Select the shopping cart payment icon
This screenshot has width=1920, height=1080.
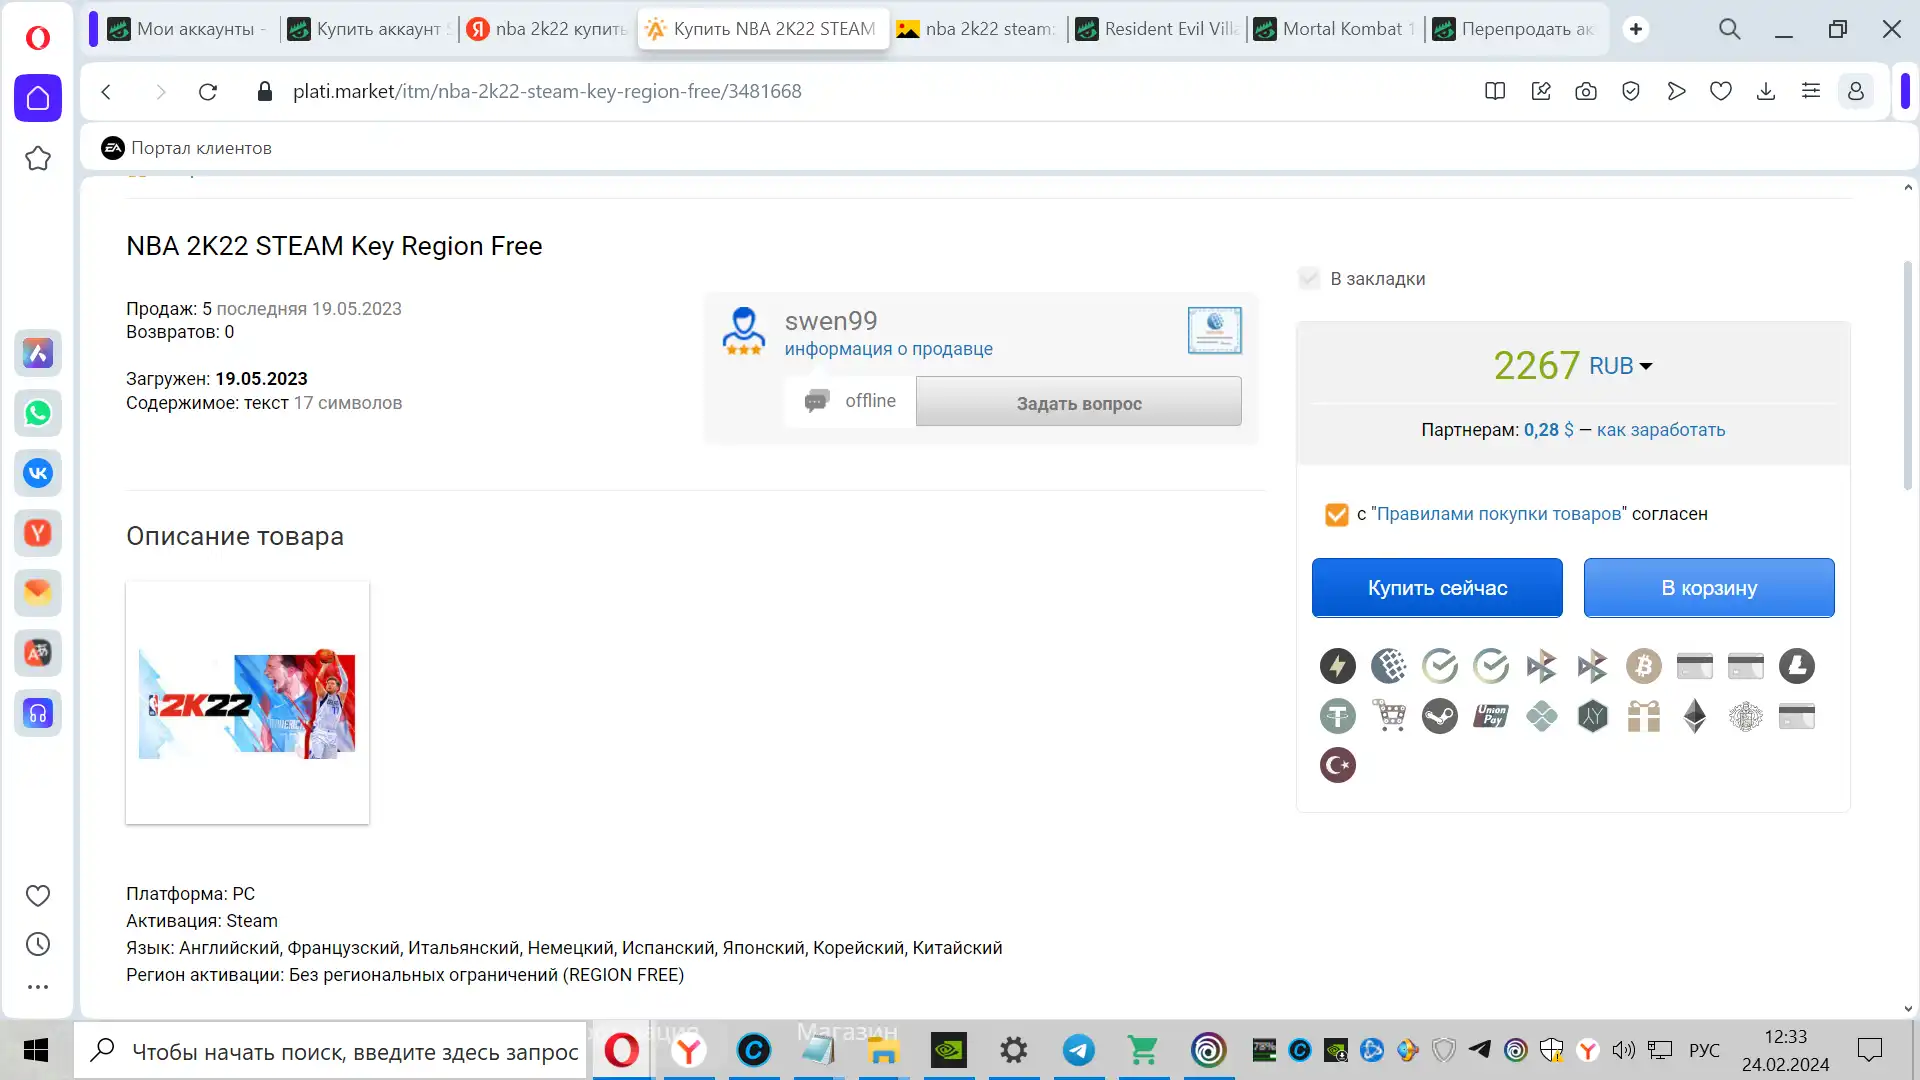(x=1389, y=716)
